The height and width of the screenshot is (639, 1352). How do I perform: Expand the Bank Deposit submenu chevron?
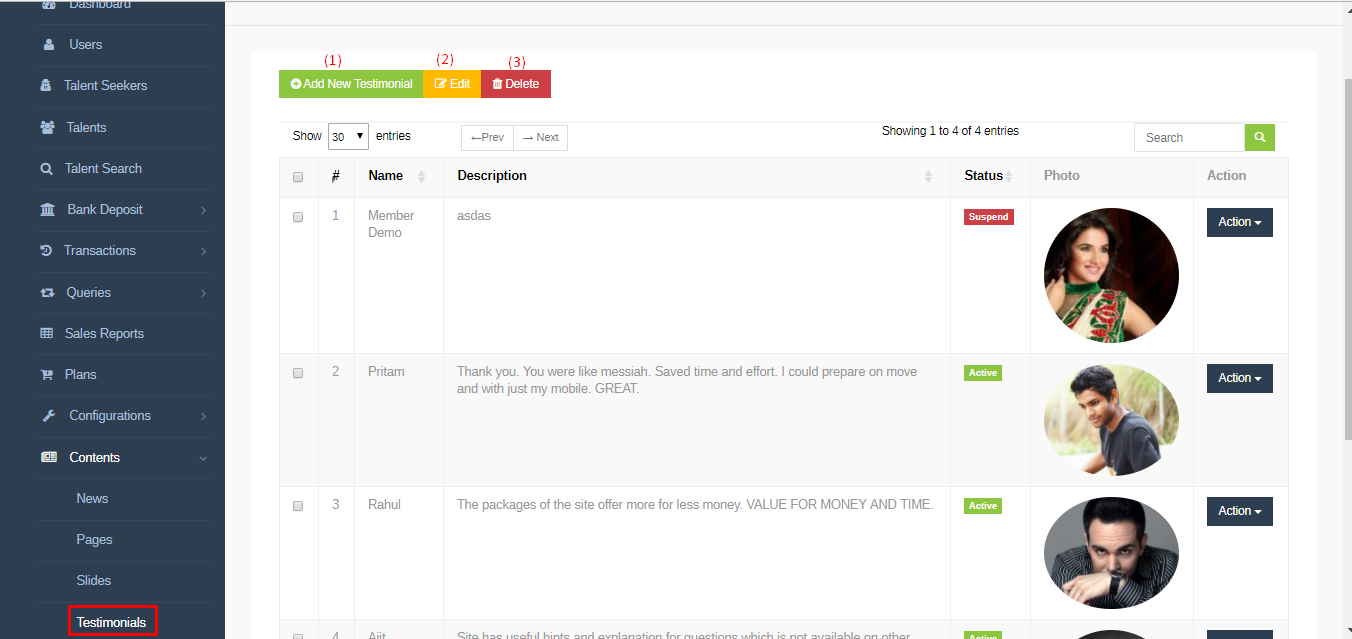(x=203, y=210)
